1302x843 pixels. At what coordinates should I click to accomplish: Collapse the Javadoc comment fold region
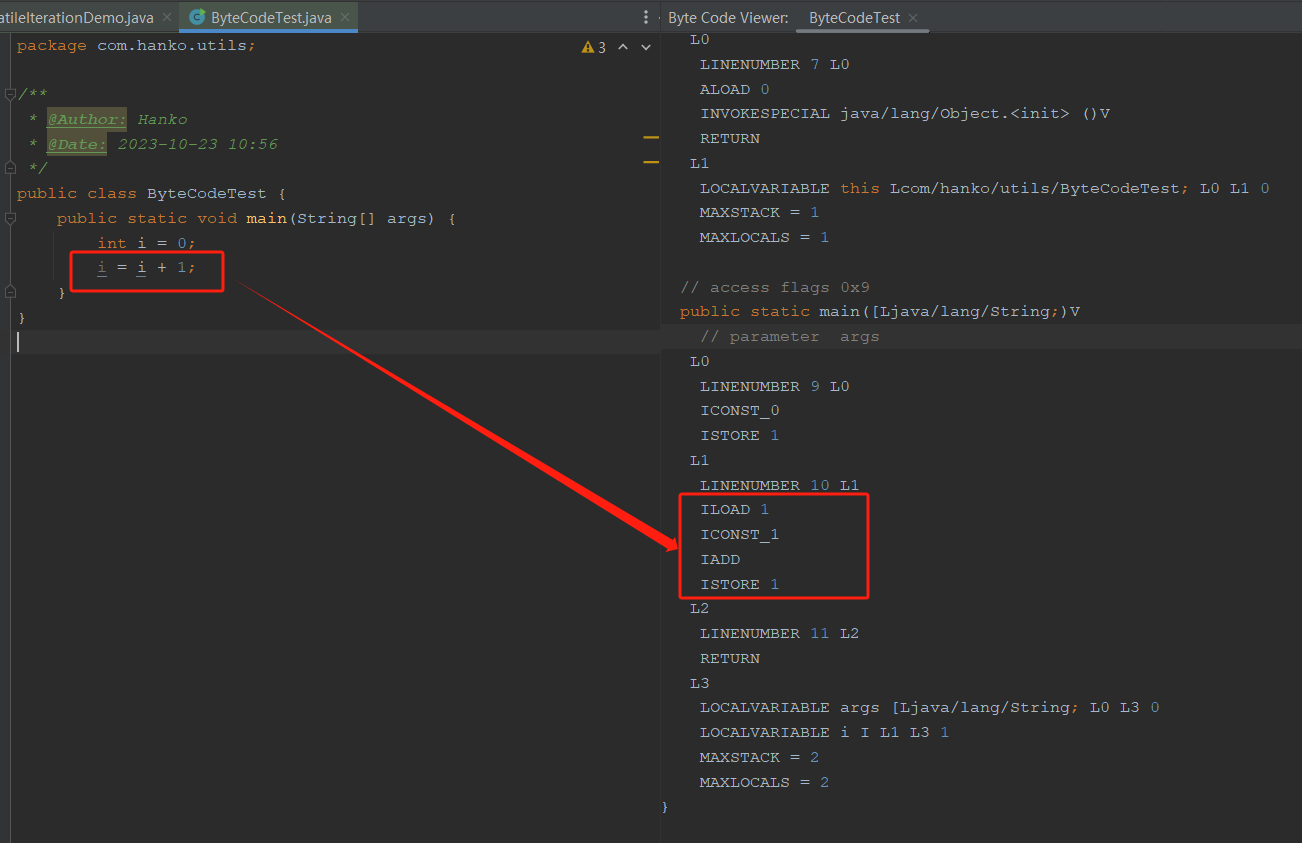point(8,93)
